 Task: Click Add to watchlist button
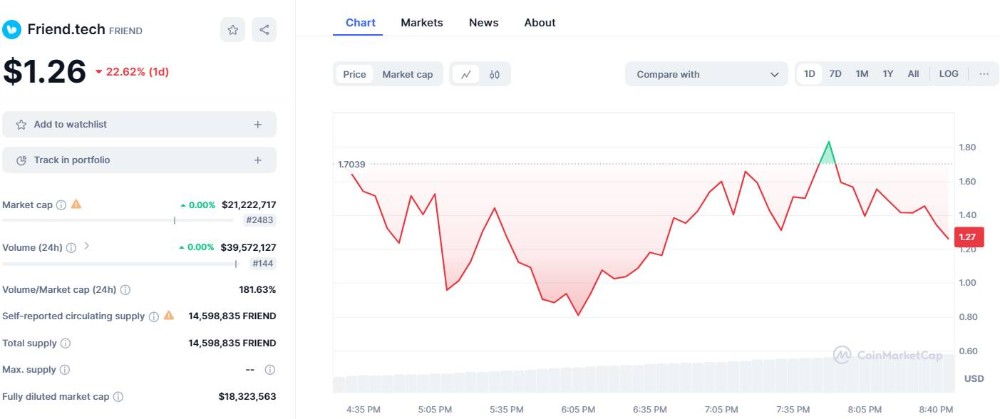(139, 124)
